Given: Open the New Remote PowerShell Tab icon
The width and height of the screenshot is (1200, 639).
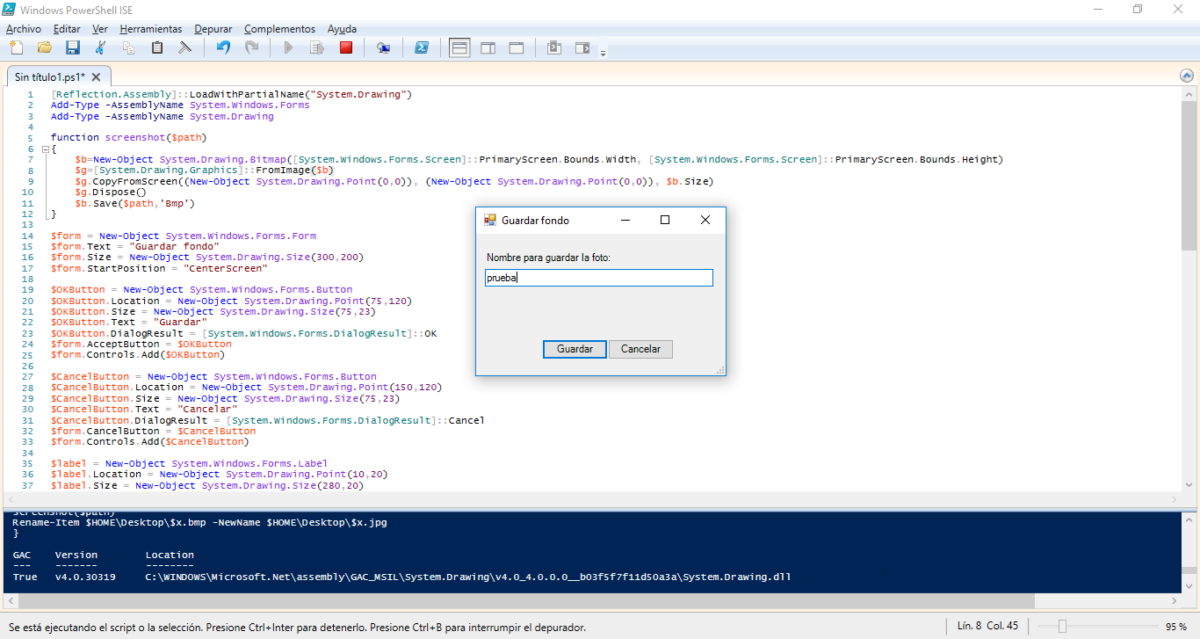Looking at the screenshot, I should [383, 47].
